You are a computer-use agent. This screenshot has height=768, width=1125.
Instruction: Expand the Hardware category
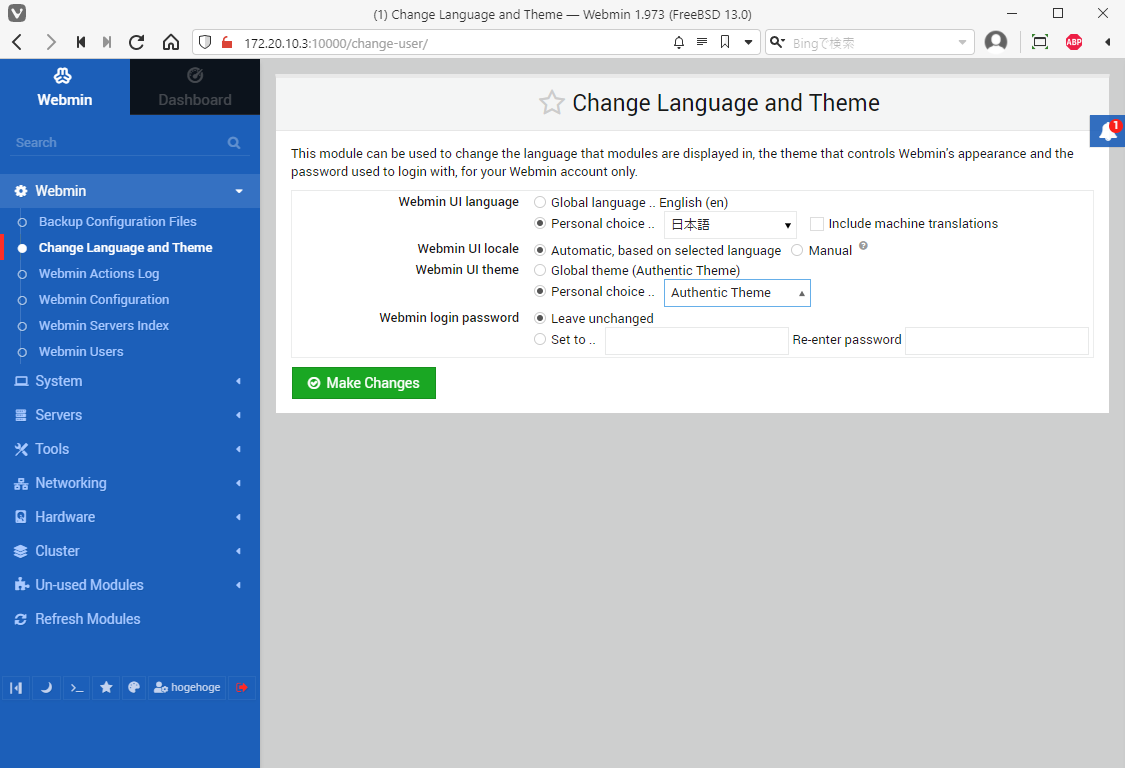click(x=130, y=517)
